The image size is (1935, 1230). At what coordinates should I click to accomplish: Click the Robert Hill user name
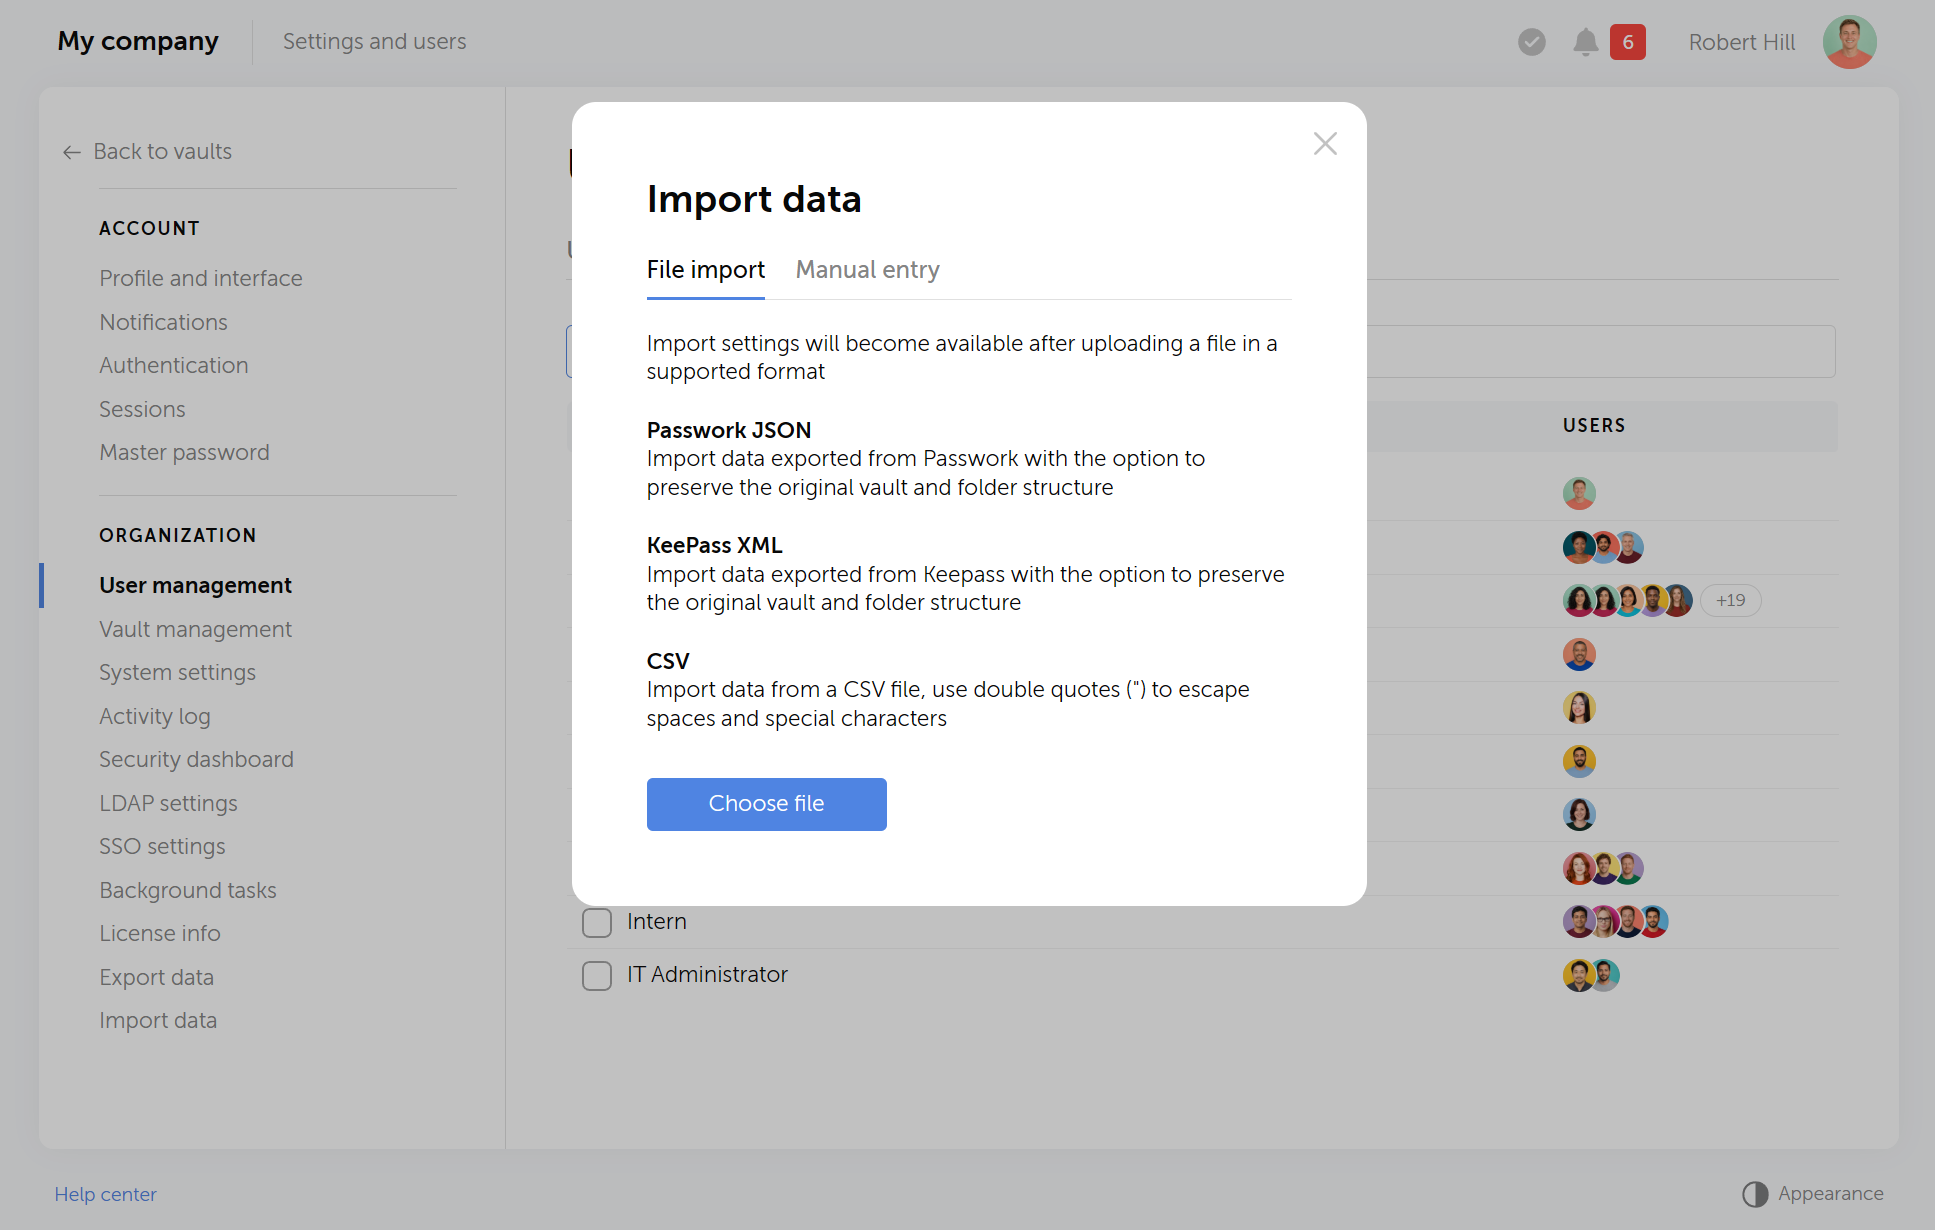(1742, 42)
